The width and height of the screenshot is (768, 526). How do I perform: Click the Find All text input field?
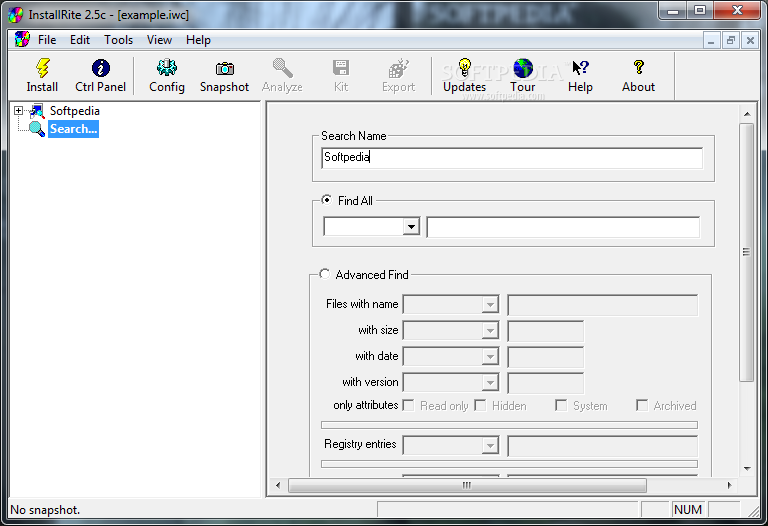tap(563, 227)
